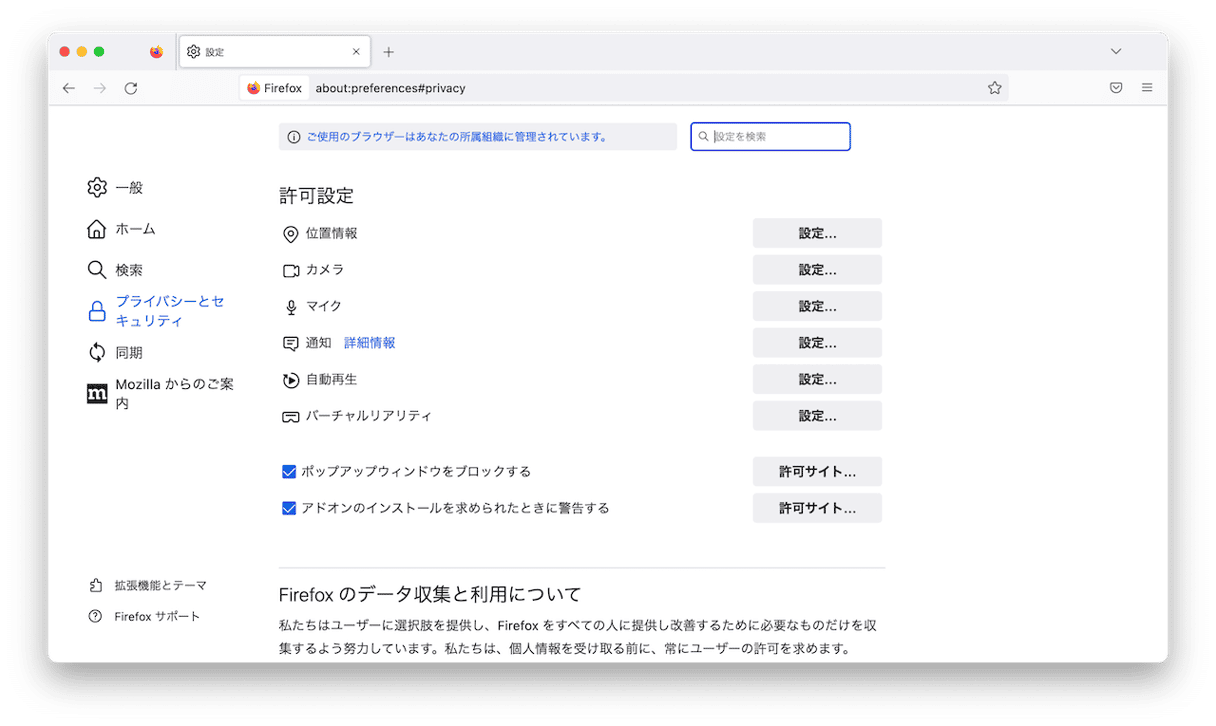Click the notification bubble icon beside 通知

[291, 344]
